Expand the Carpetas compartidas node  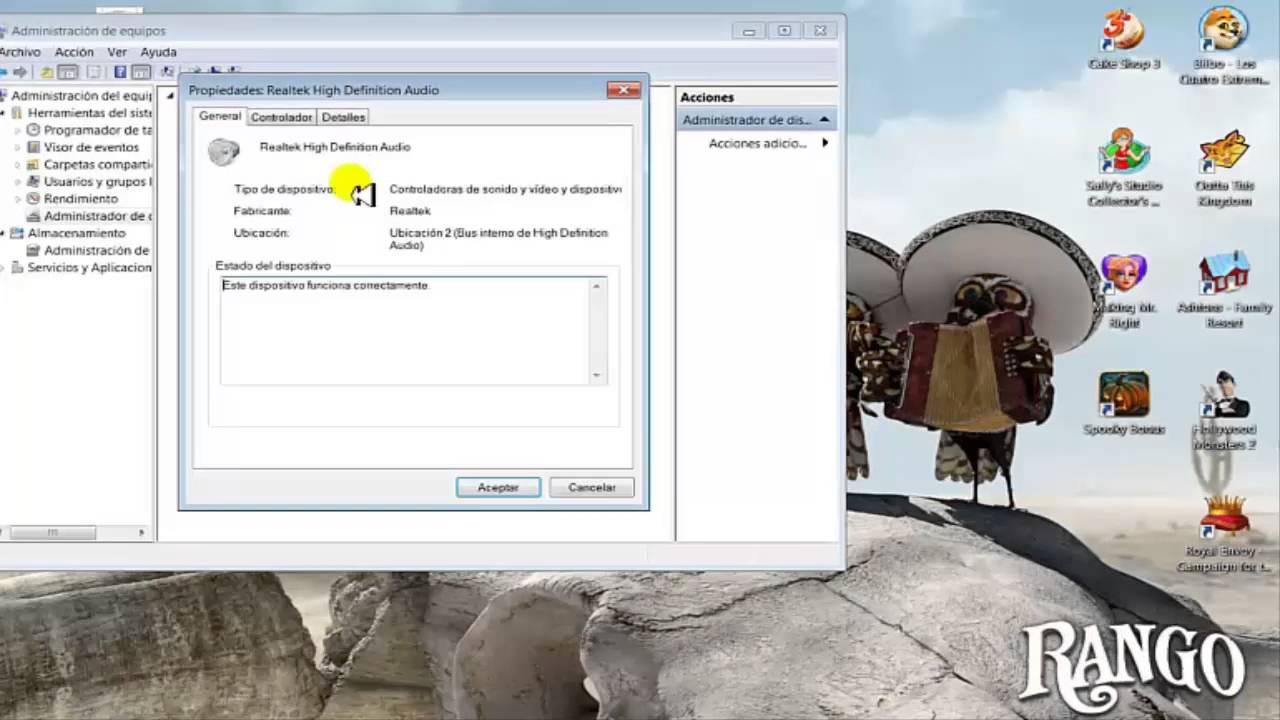(17, 164)
